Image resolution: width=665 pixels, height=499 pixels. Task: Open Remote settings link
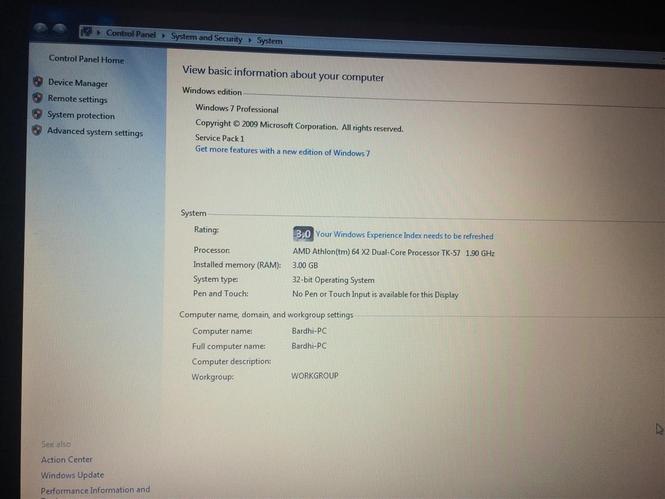77,99
